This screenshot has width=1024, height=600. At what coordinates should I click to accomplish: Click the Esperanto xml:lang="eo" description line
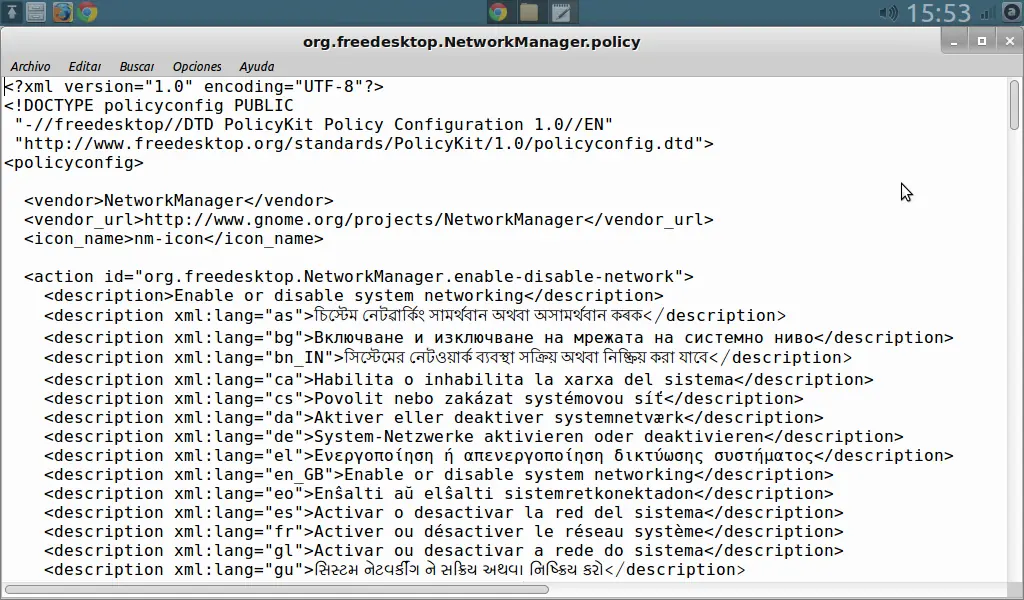coord(439,493)
